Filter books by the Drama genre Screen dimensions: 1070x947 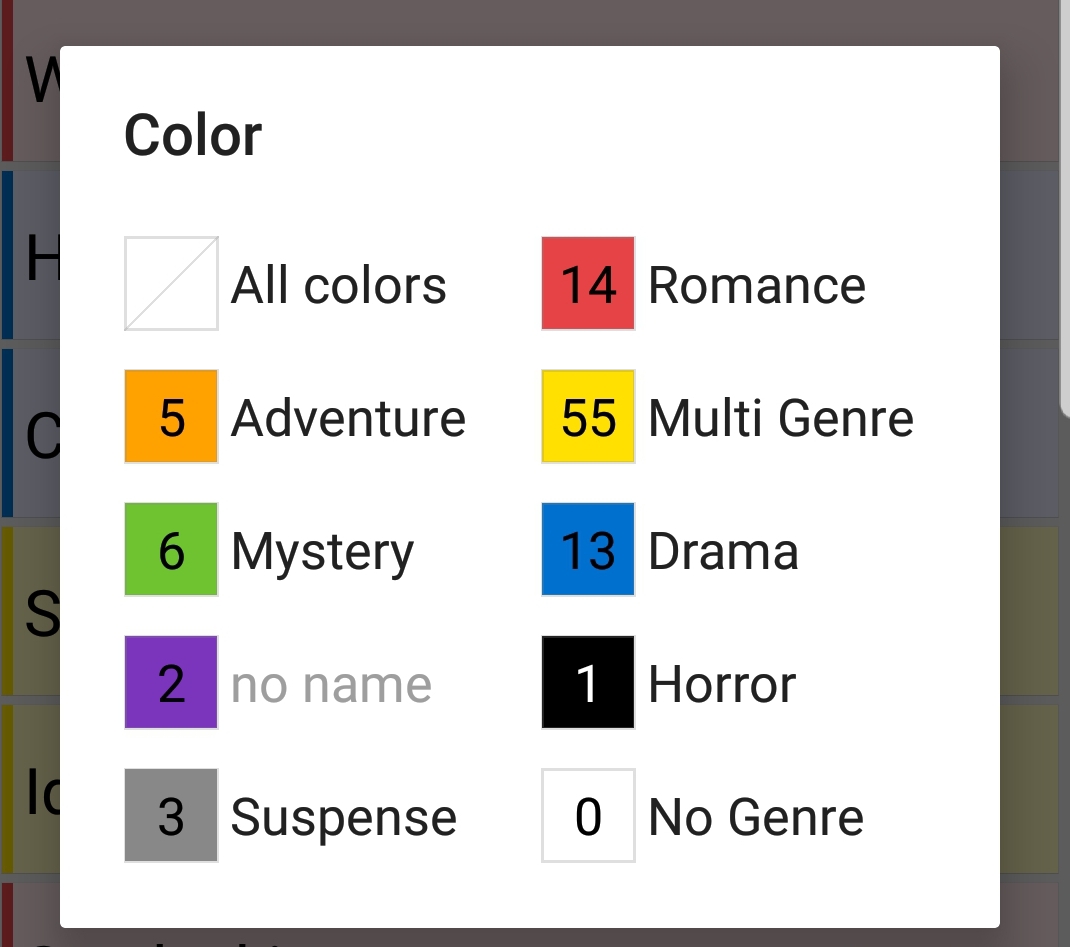pyautogui.click(x=724, y=549)
